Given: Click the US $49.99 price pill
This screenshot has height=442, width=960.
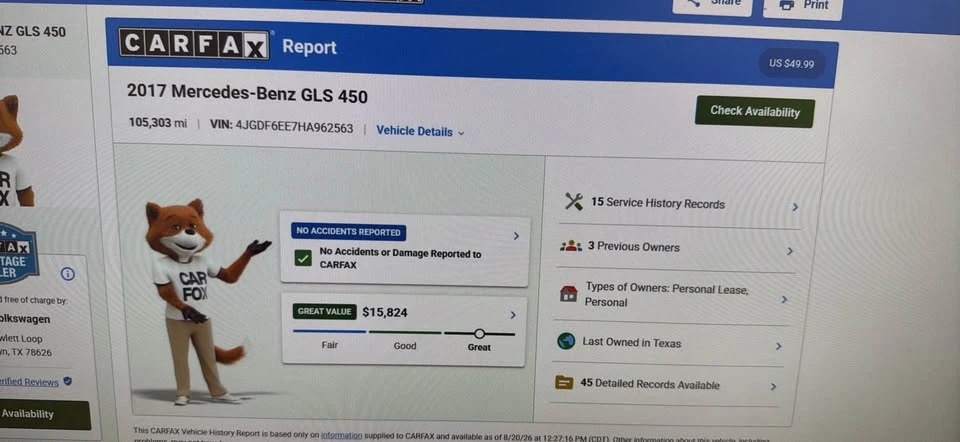Looking at the screenshot, I should [x=792, y=63].
